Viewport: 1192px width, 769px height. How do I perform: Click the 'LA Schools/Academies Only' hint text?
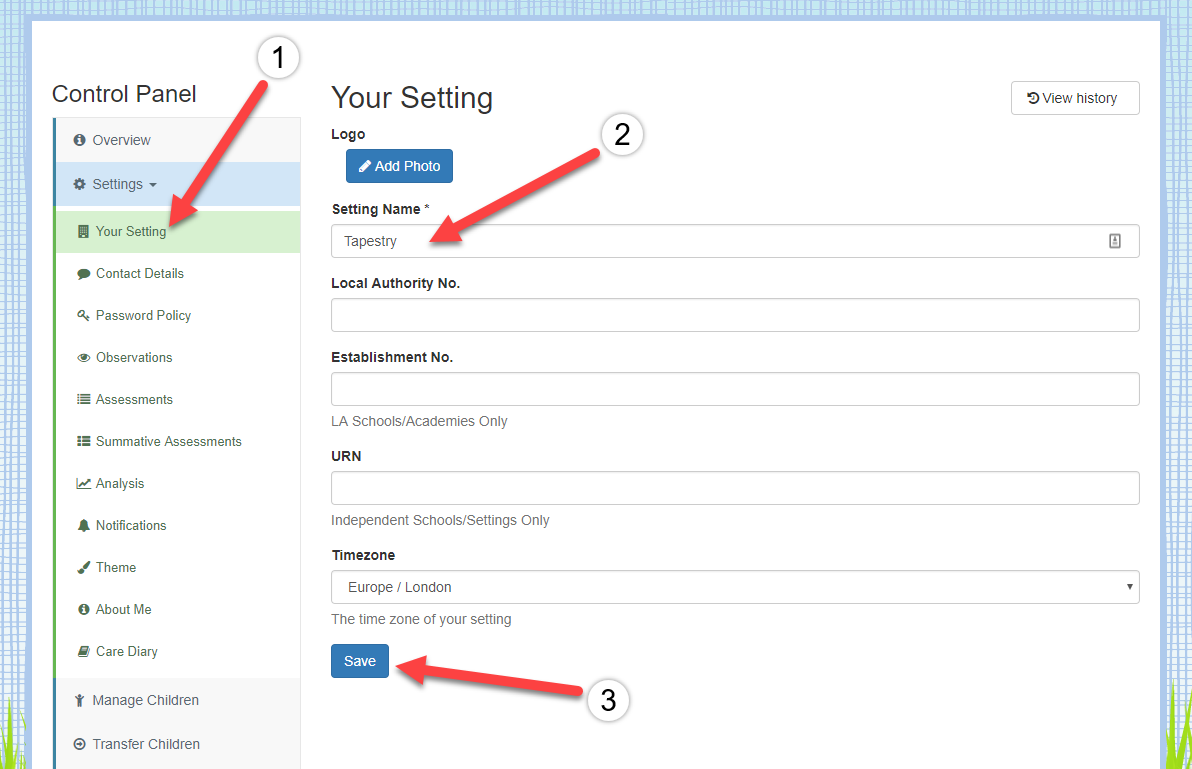point(419,421)
